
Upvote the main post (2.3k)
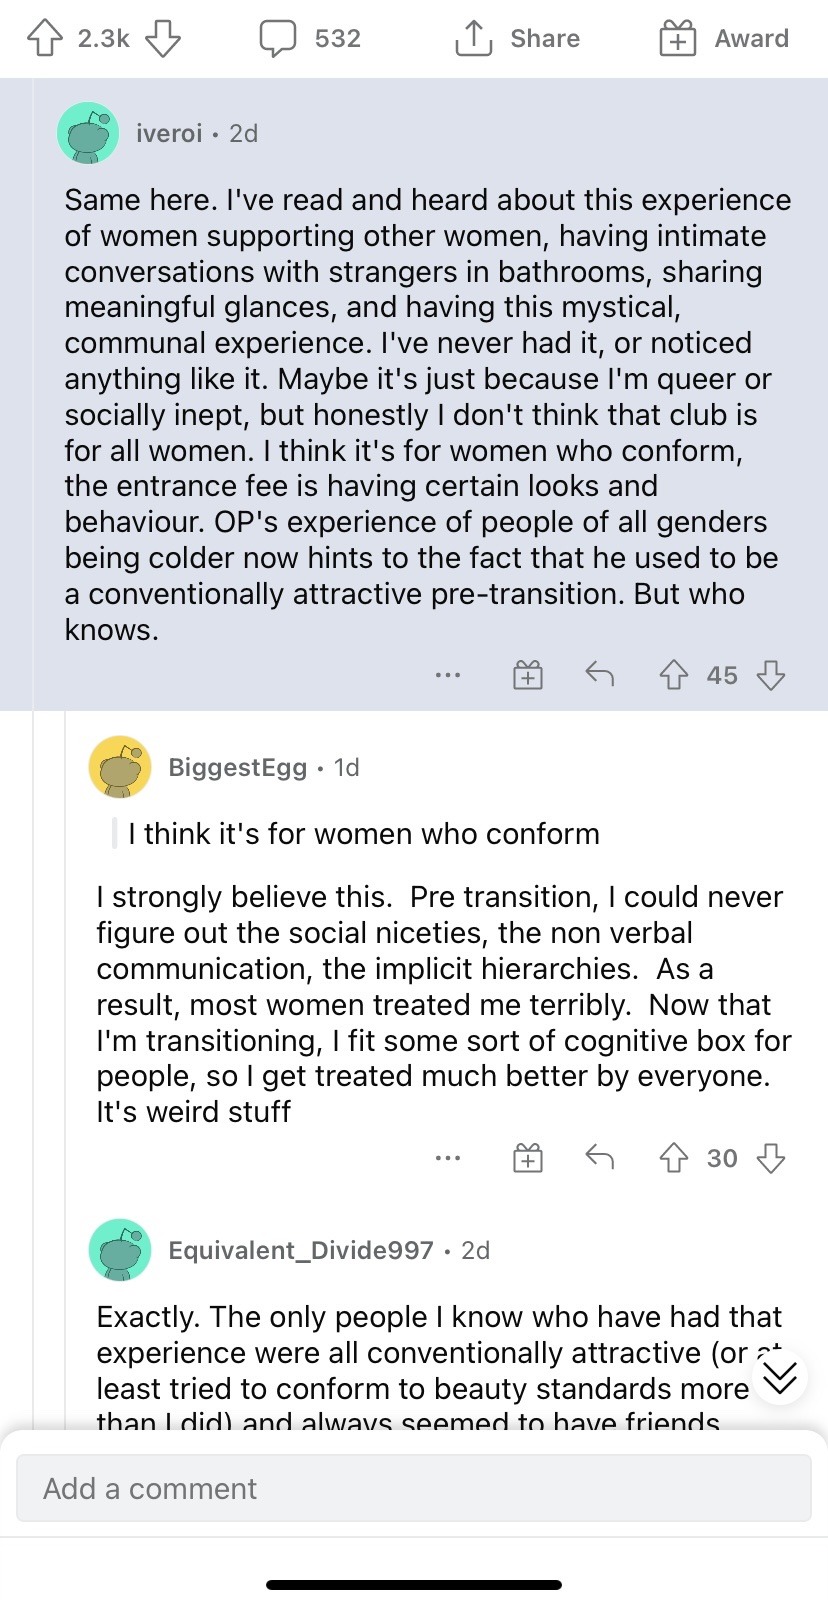(43, 39)
